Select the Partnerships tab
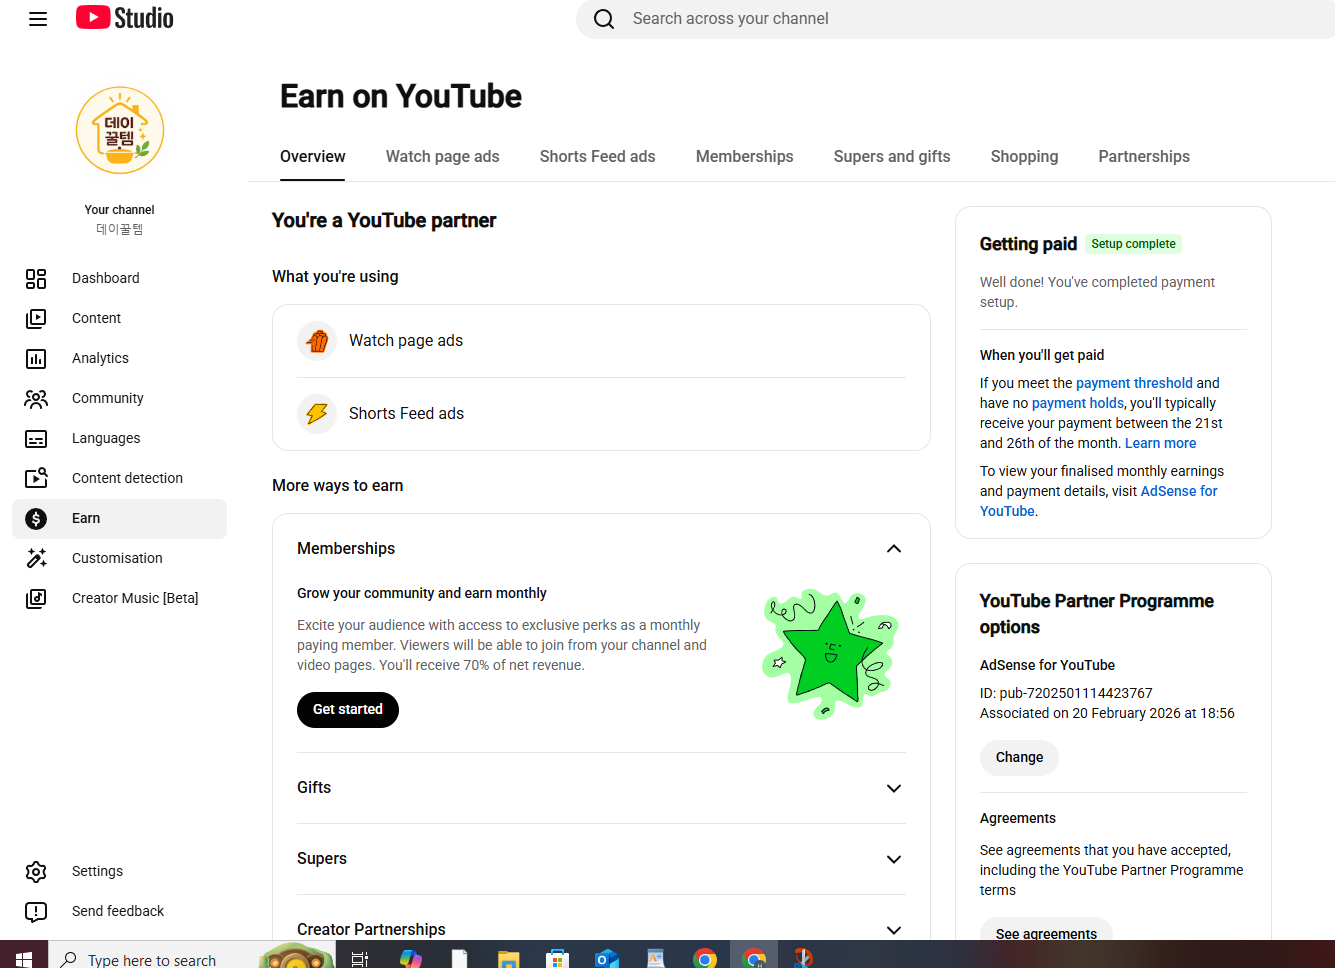 pyautogui.click(x=1144, y=156)
